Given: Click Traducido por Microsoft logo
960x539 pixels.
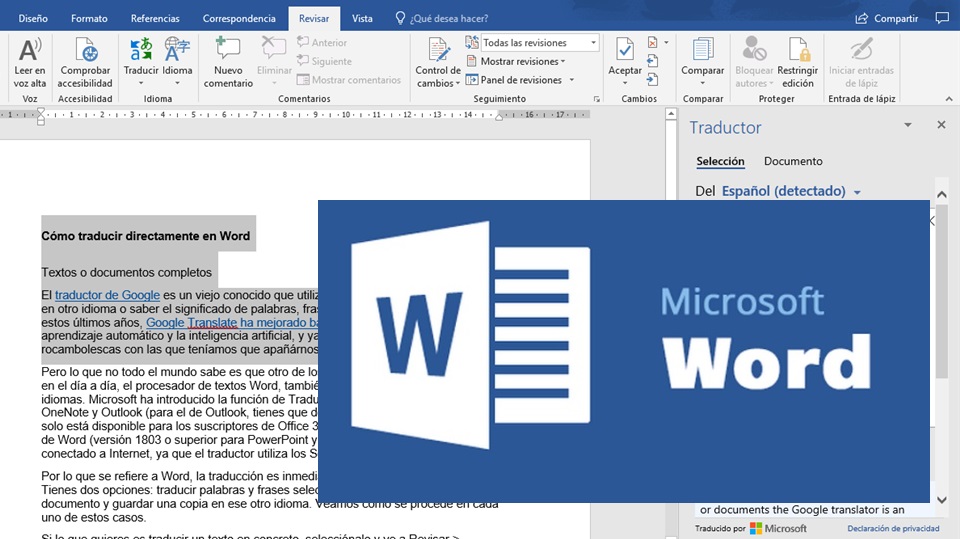Looking at the screenshot, I should 778,529.
